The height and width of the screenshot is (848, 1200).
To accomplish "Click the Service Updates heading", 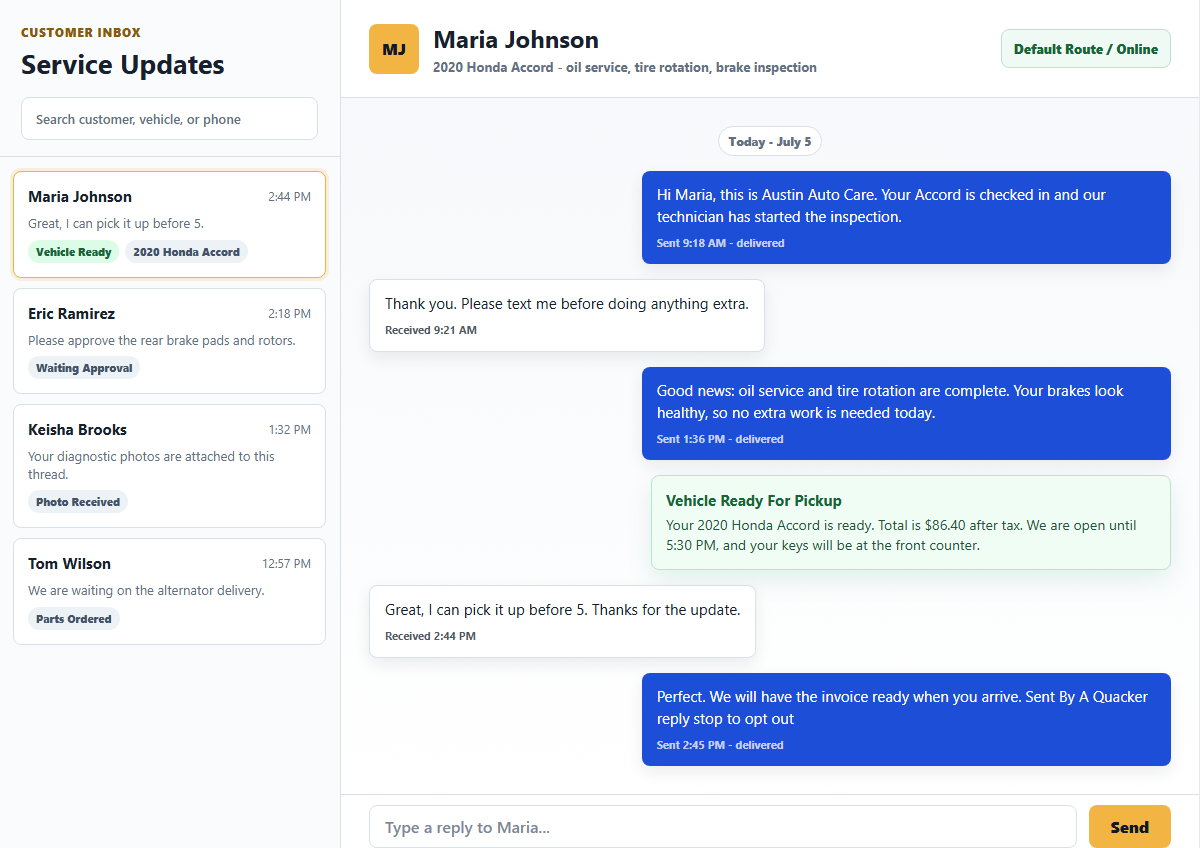I will point(123,65).
